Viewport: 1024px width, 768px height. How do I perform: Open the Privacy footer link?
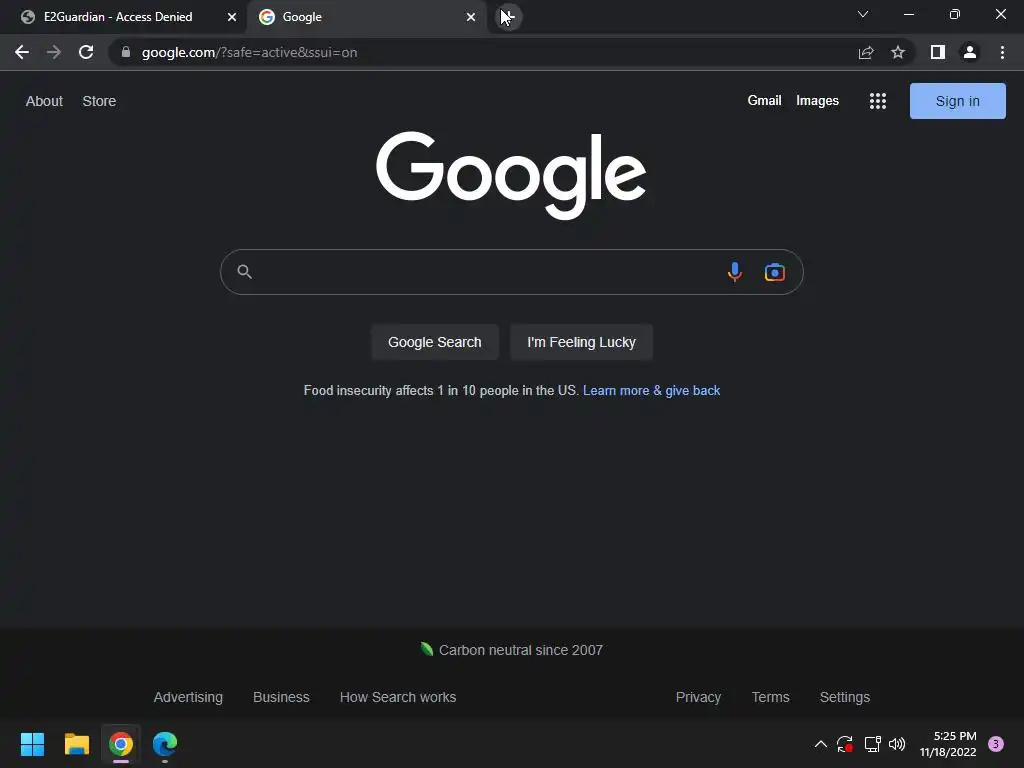click(698, 697)
